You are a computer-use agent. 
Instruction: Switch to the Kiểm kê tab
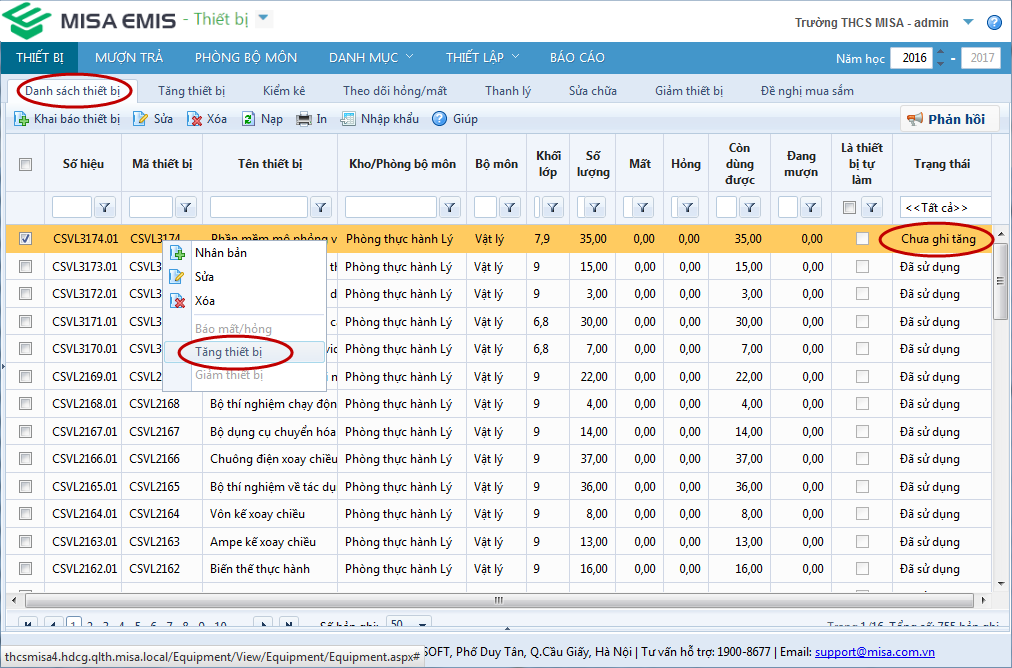coord(284,91)
